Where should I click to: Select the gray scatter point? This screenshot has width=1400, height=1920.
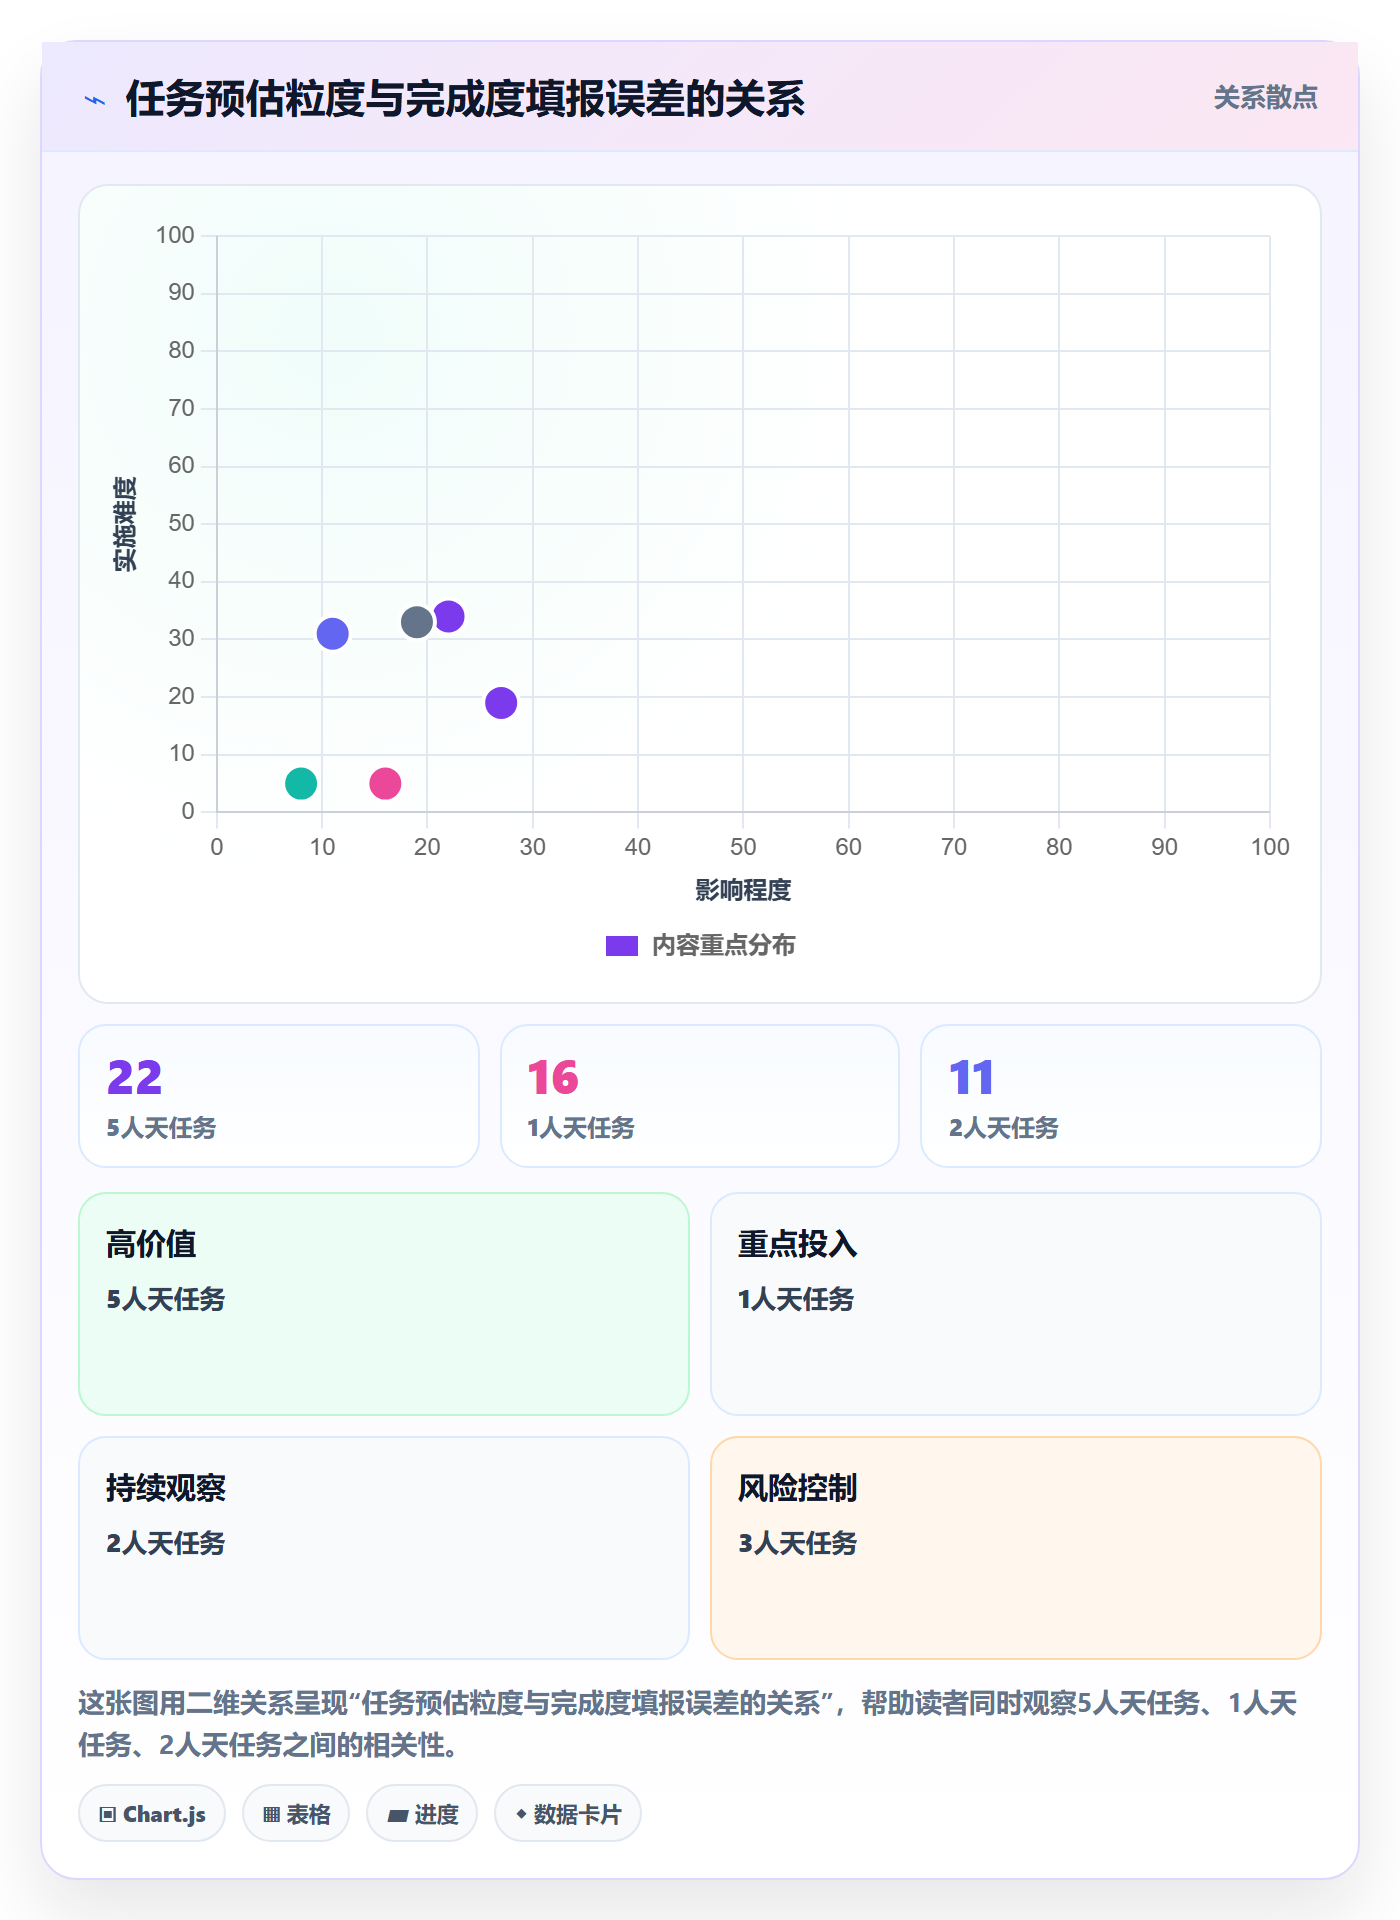417,622
